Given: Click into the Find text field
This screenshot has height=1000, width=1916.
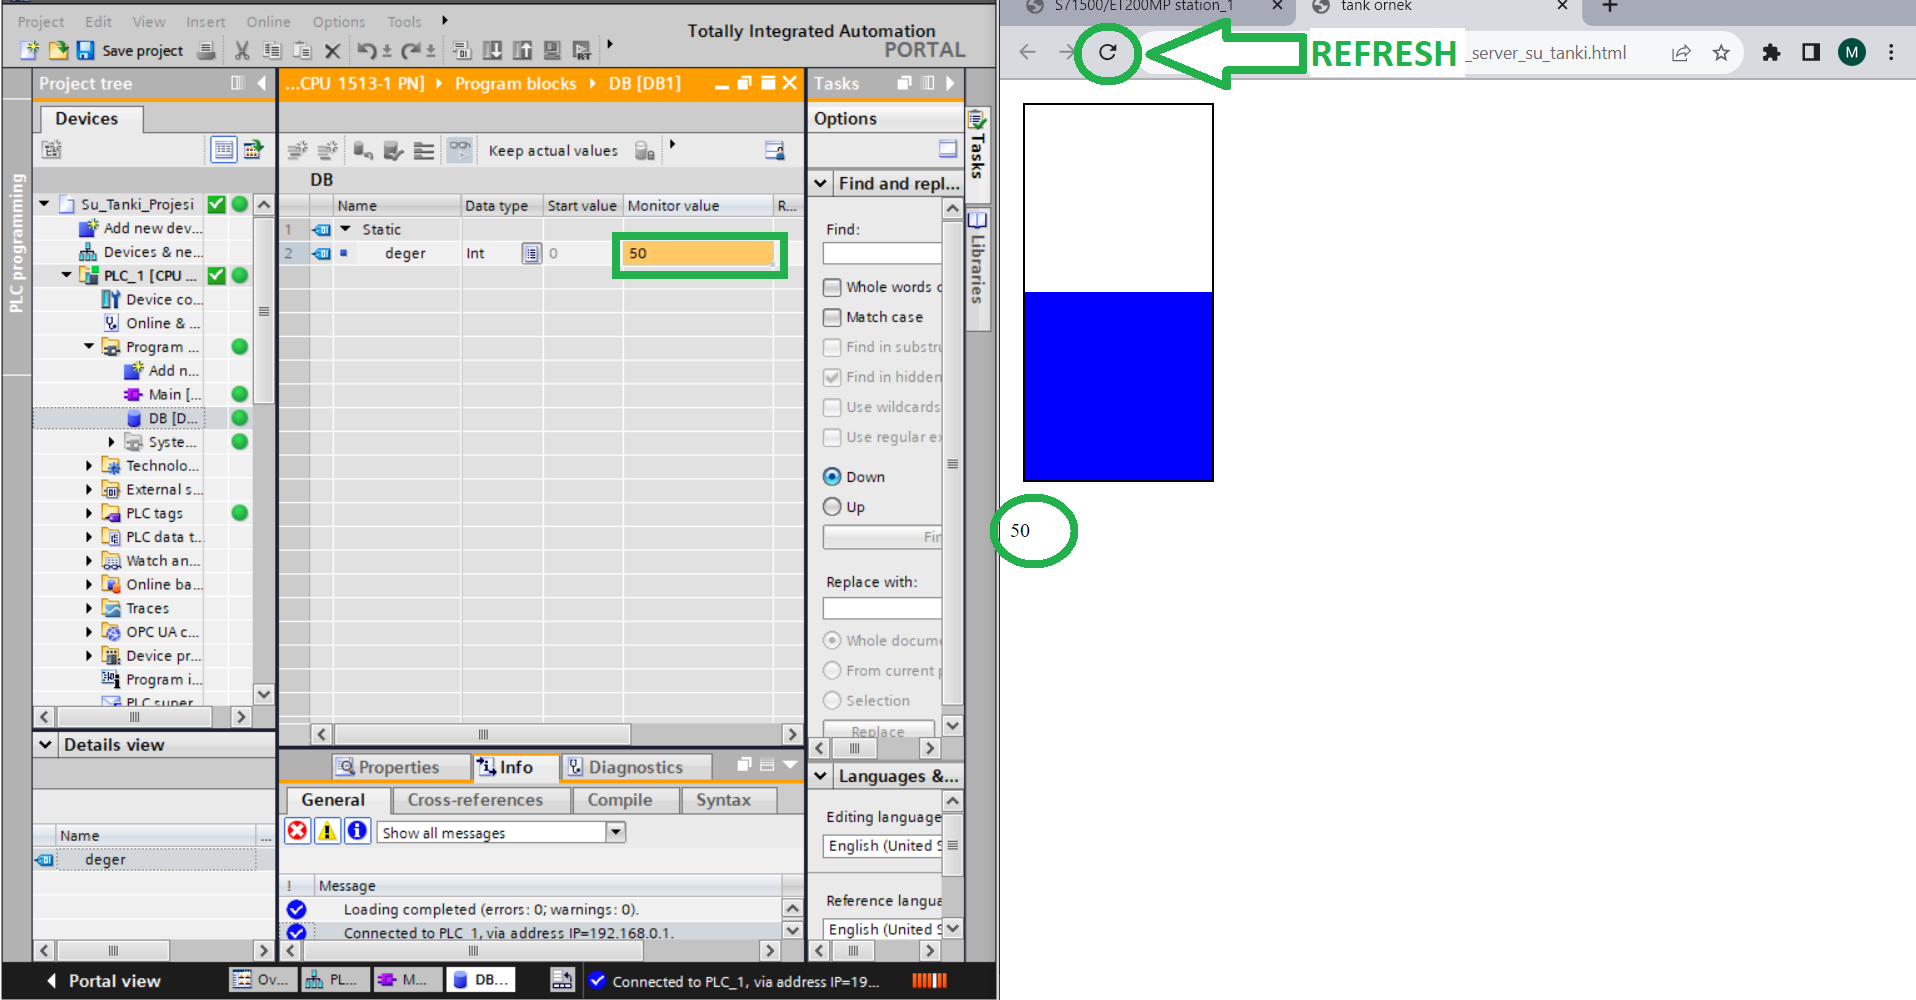Looking at the screenshot, I should [881, 254].
